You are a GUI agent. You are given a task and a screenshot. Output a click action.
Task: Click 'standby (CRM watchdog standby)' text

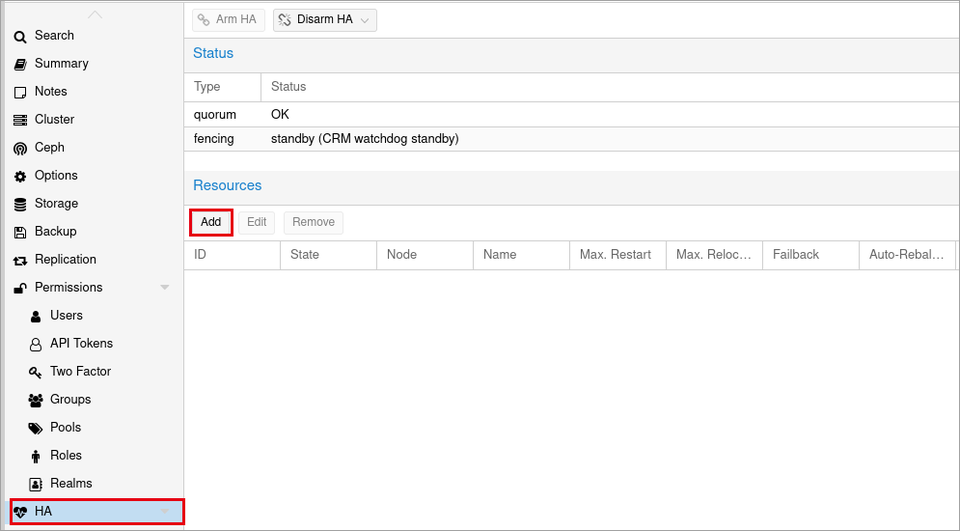[365, 139]
